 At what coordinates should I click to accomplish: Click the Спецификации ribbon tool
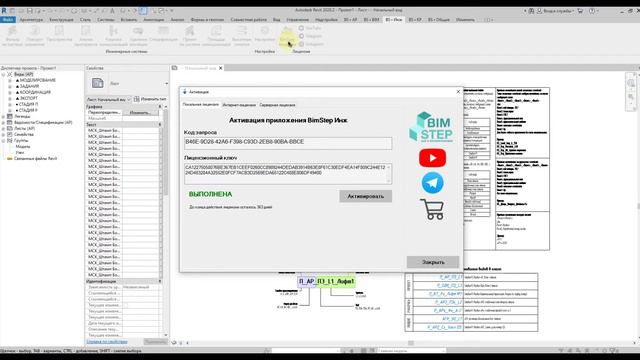pyautogui.click(x=163, y=34)
